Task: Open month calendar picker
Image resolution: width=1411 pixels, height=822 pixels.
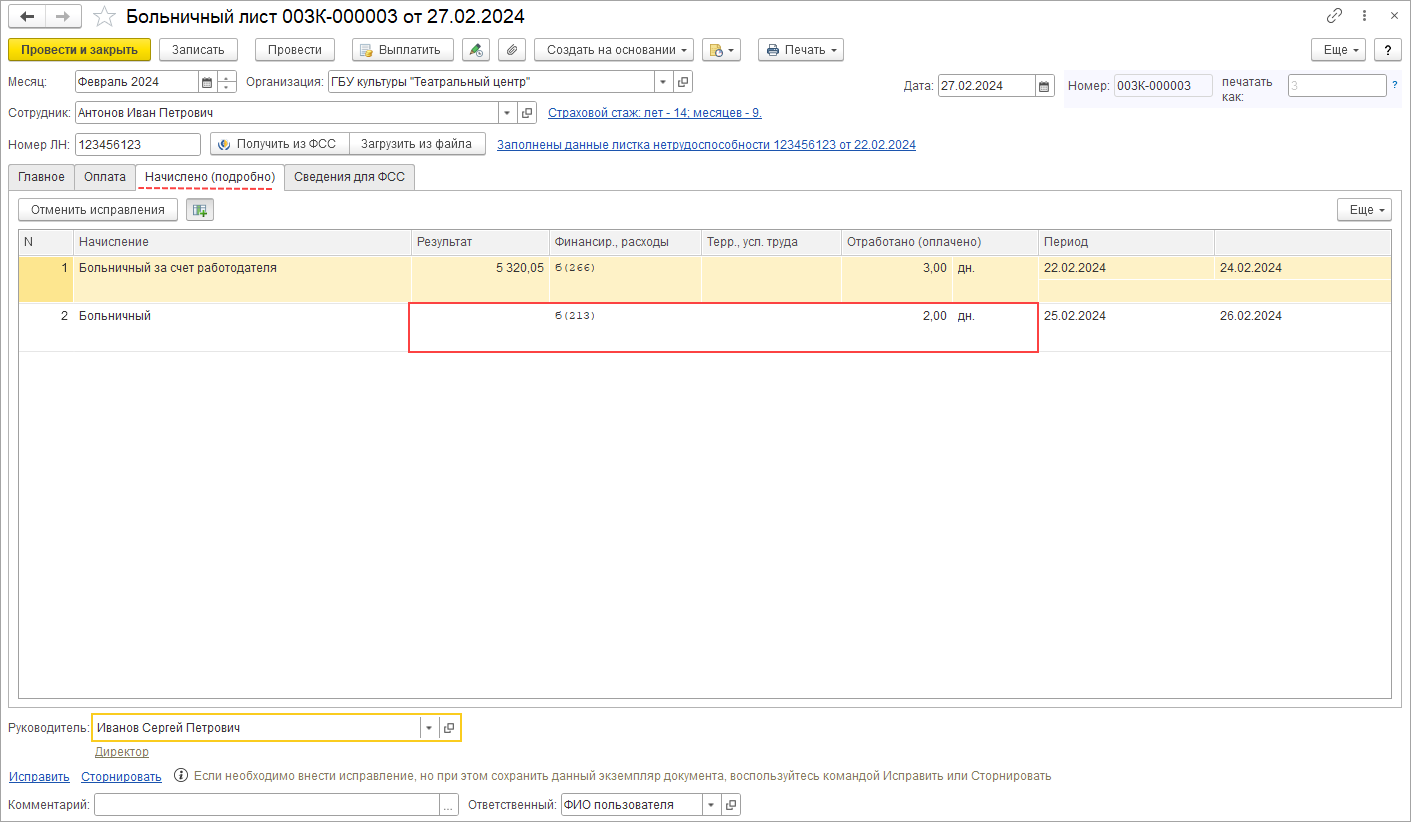Action: [x=207, y=82]
